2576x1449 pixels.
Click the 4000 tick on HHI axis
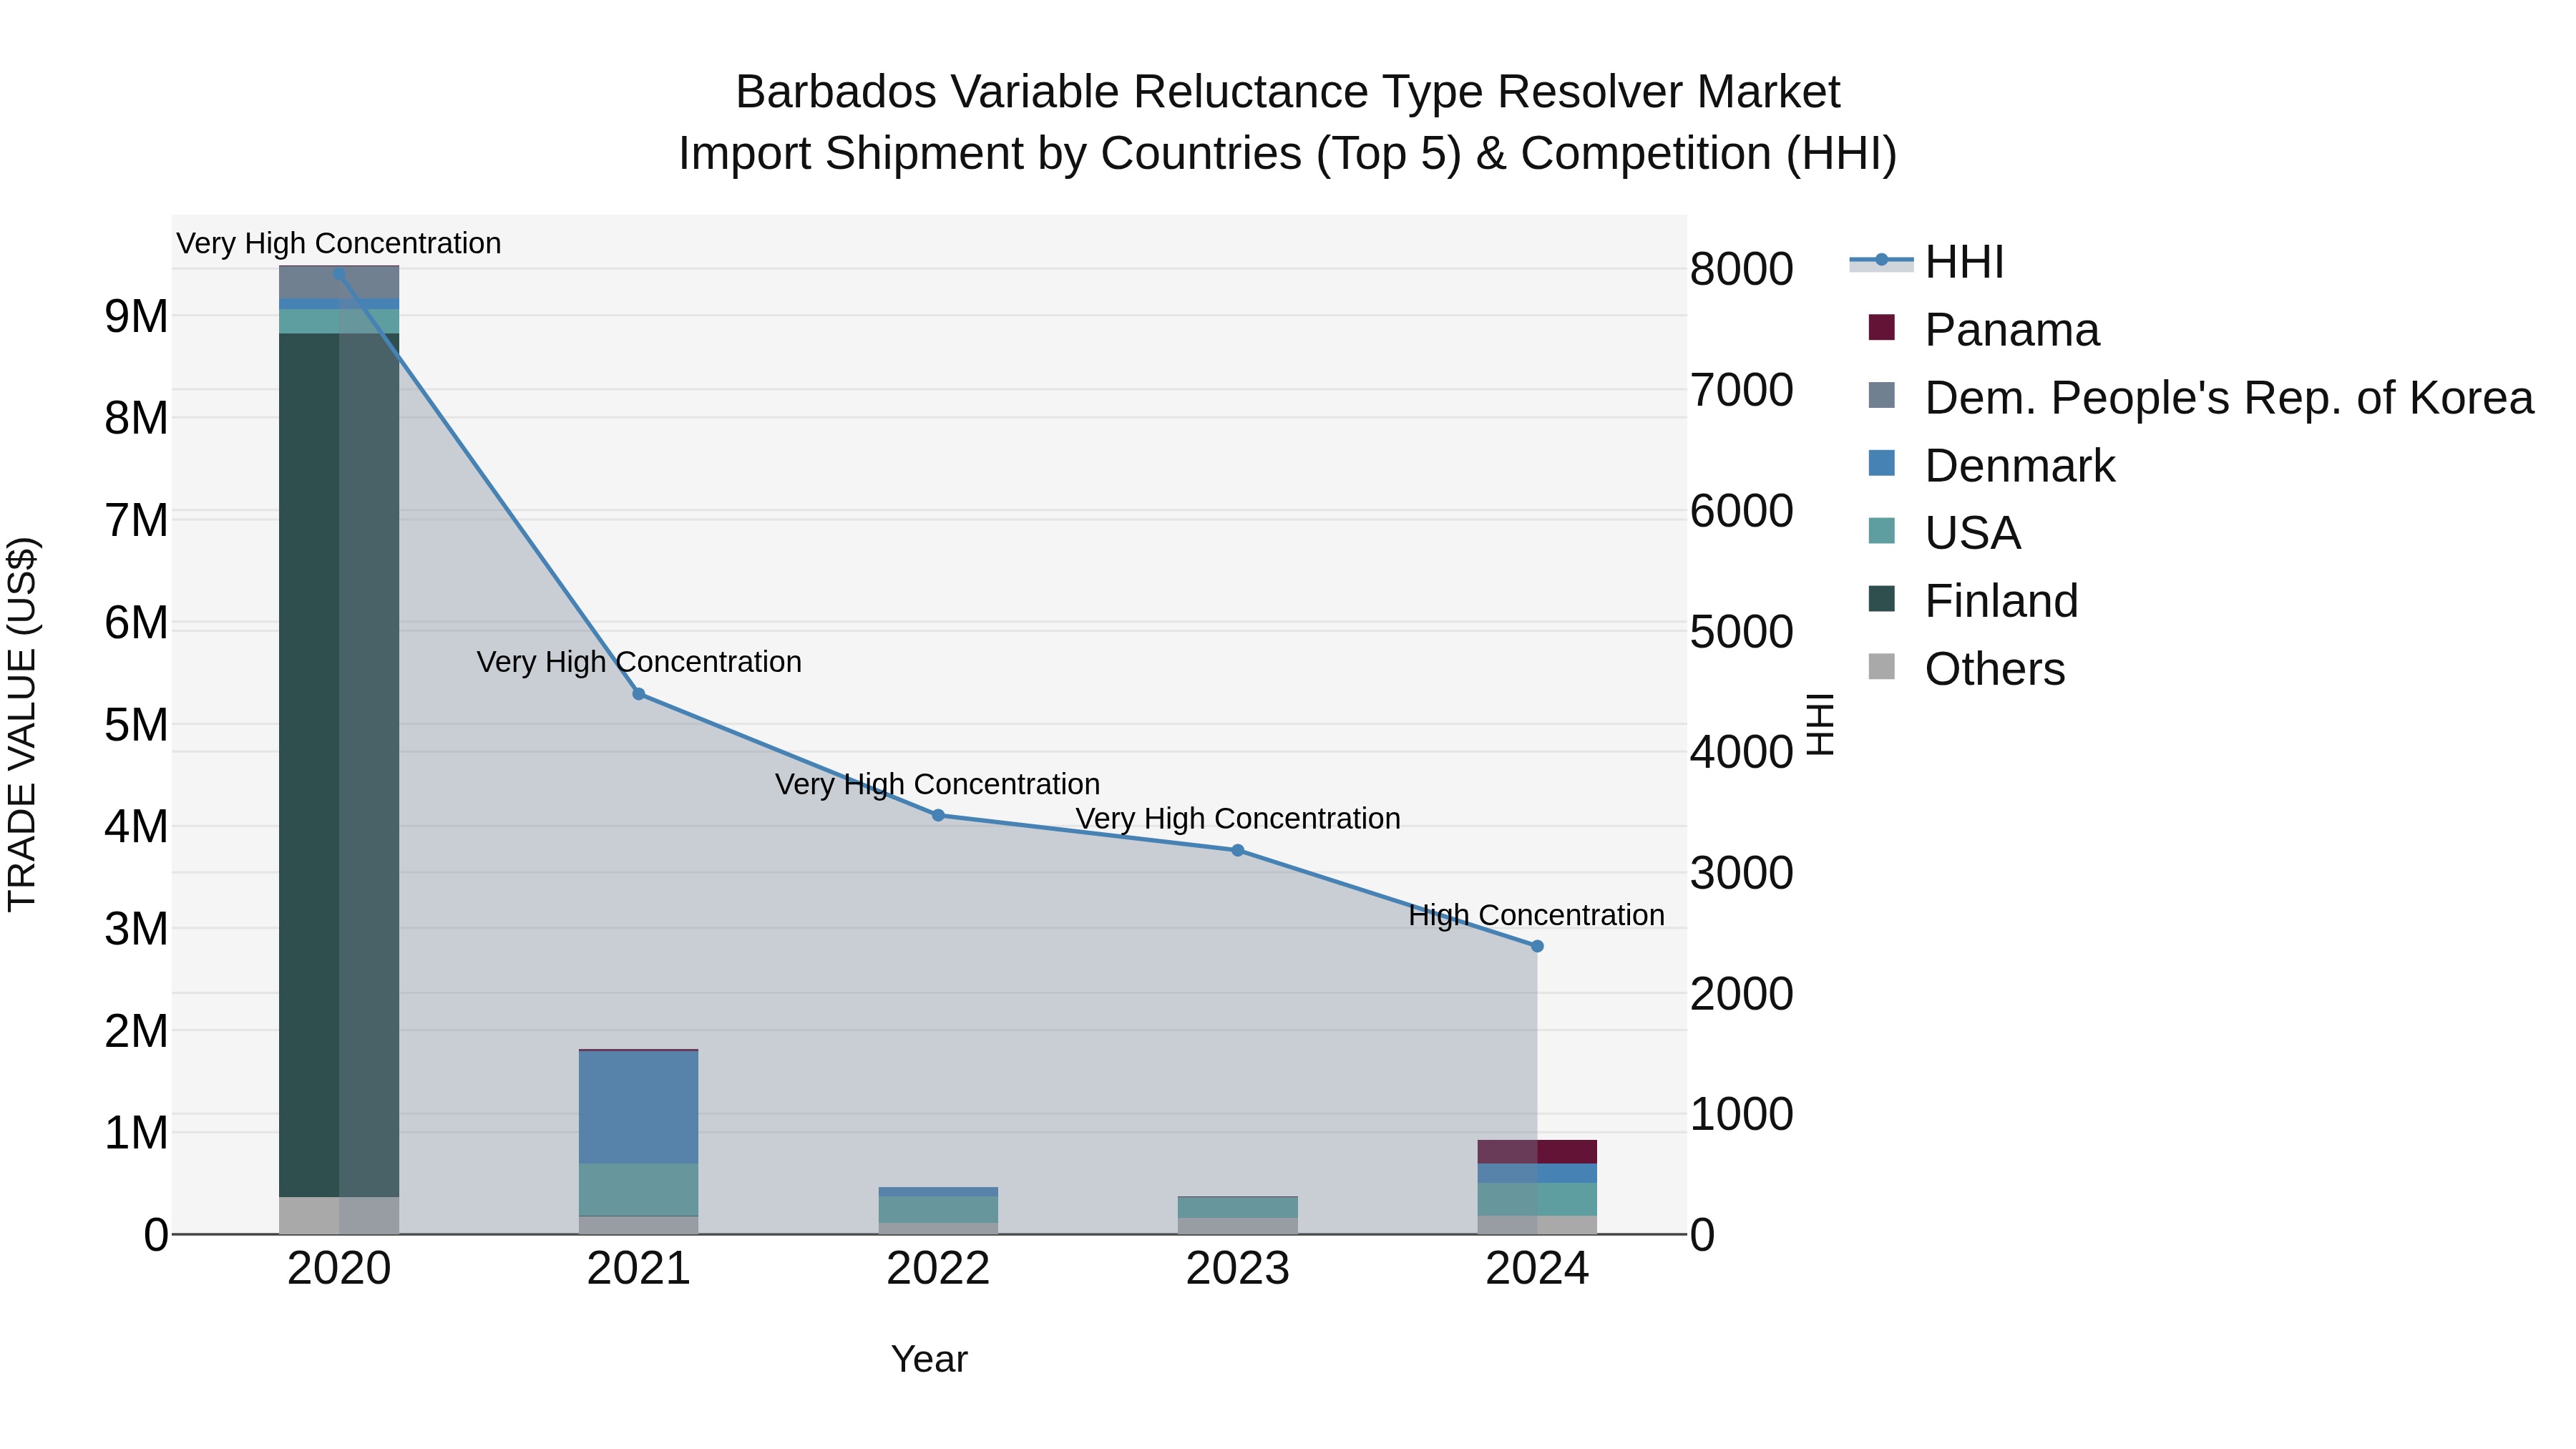tap(1741, 752)
